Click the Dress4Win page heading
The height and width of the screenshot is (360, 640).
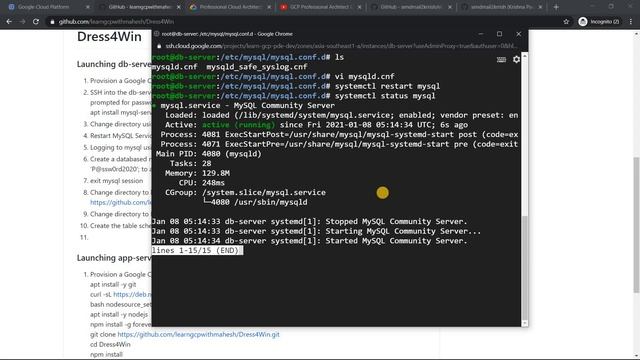(x=109, y=36)
